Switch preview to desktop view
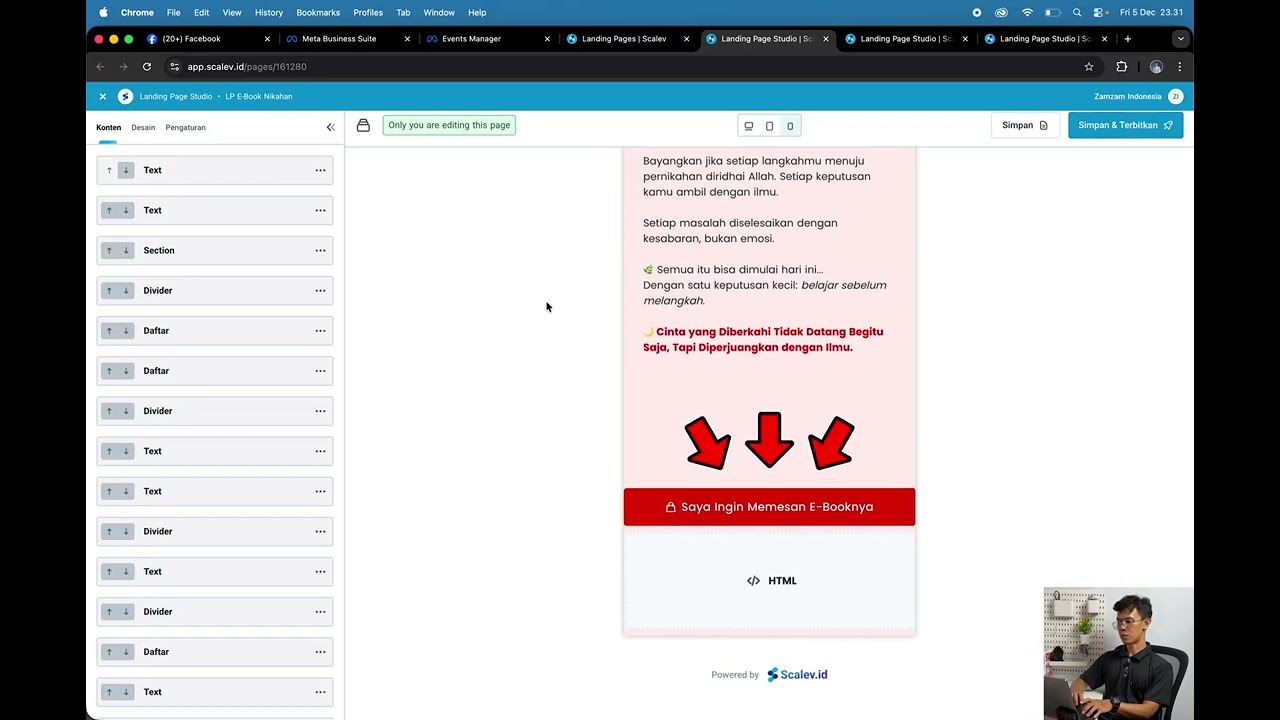Screen dimensions: 1280x720 [748, 126]
